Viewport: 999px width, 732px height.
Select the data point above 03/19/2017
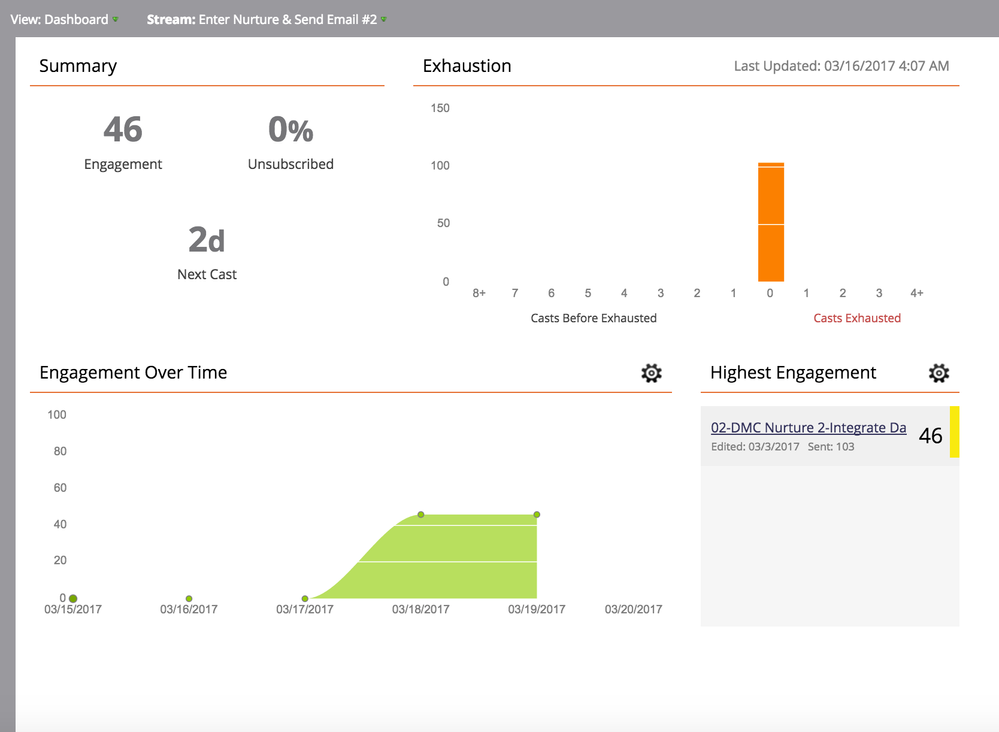536,514
